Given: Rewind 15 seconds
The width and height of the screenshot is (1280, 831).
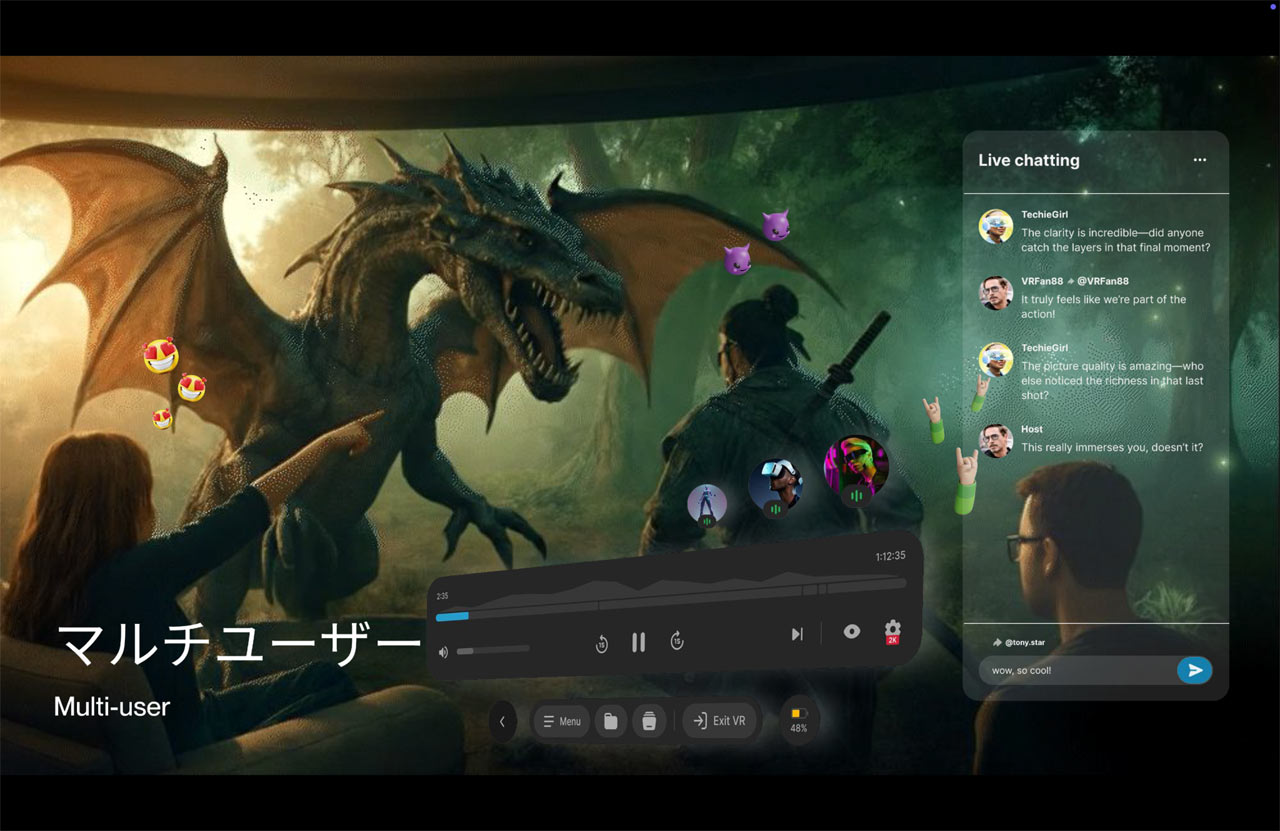Looking at the screenshot, I should coord(601,644).
